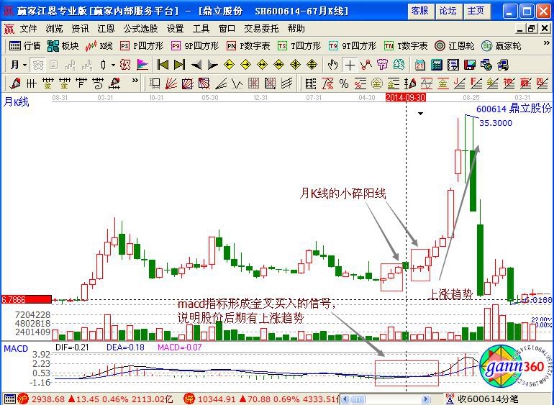
Task: Open the 江恩 menu
Action: pos(106,29)
